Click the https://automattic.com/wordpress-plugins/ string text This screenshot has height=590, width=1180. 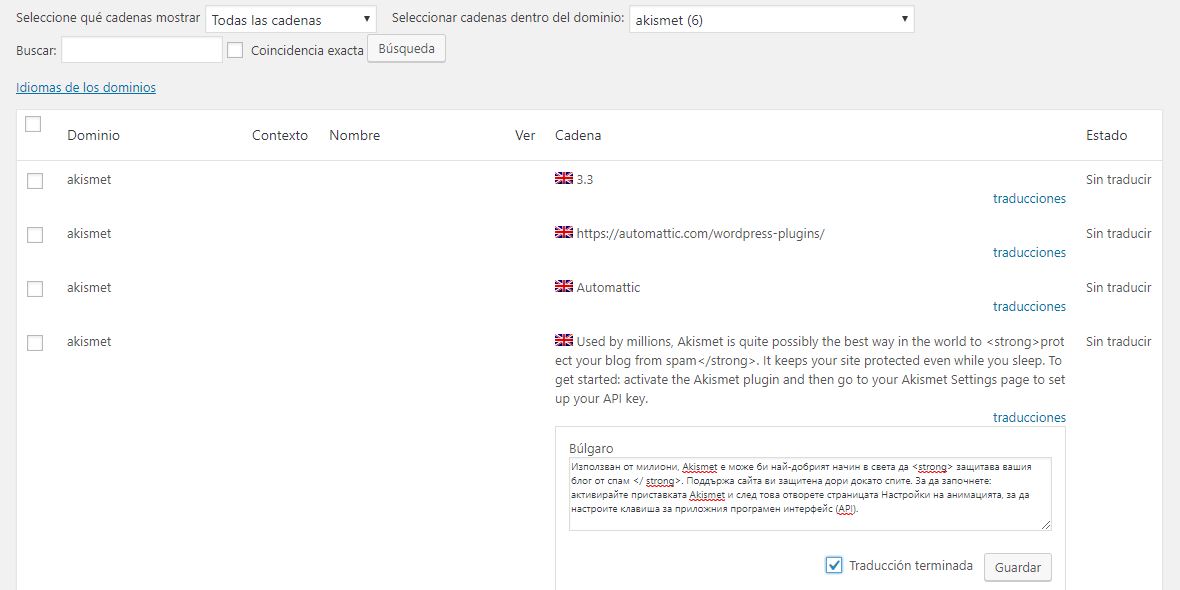click(701, 233)
